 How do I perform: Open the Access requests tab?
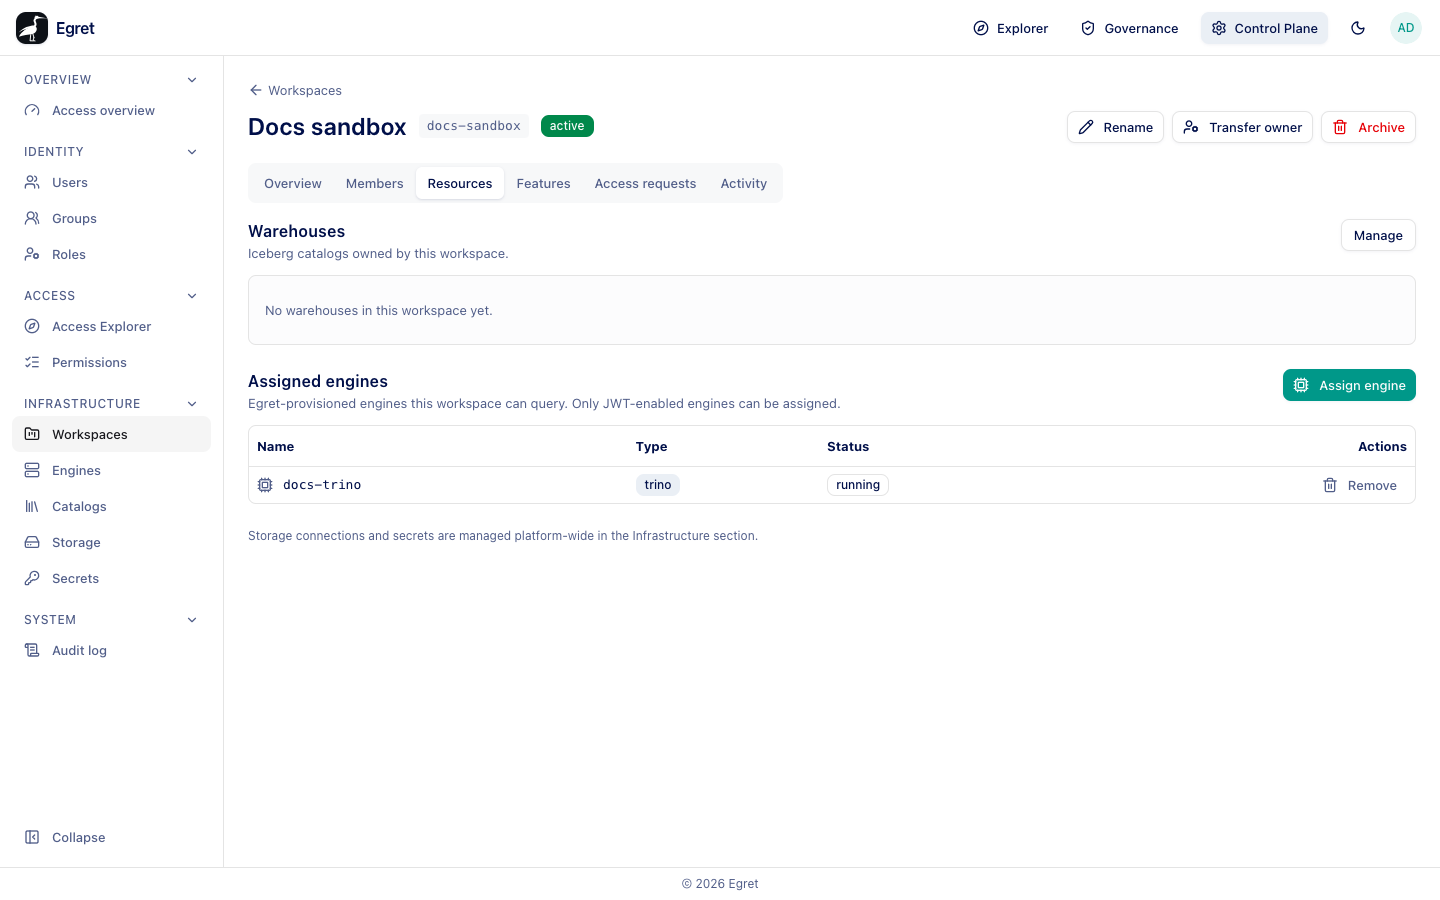(x=646, y=183)
